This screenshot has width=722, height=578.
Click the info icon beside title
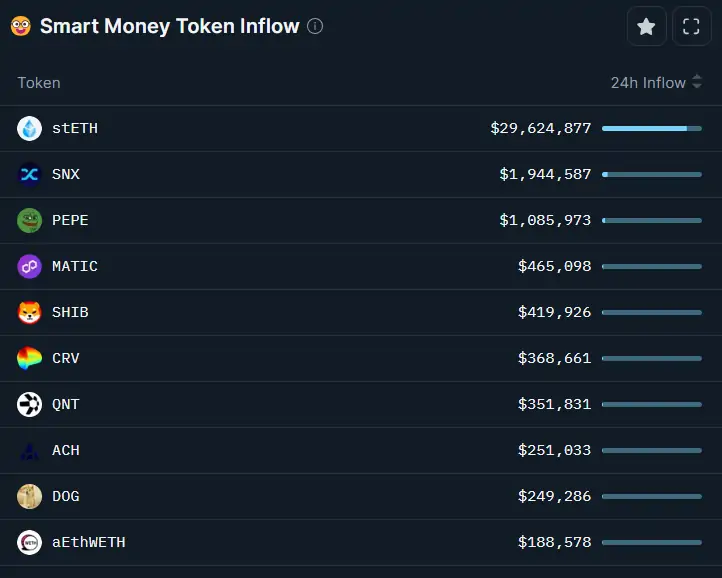coord(315,26)
